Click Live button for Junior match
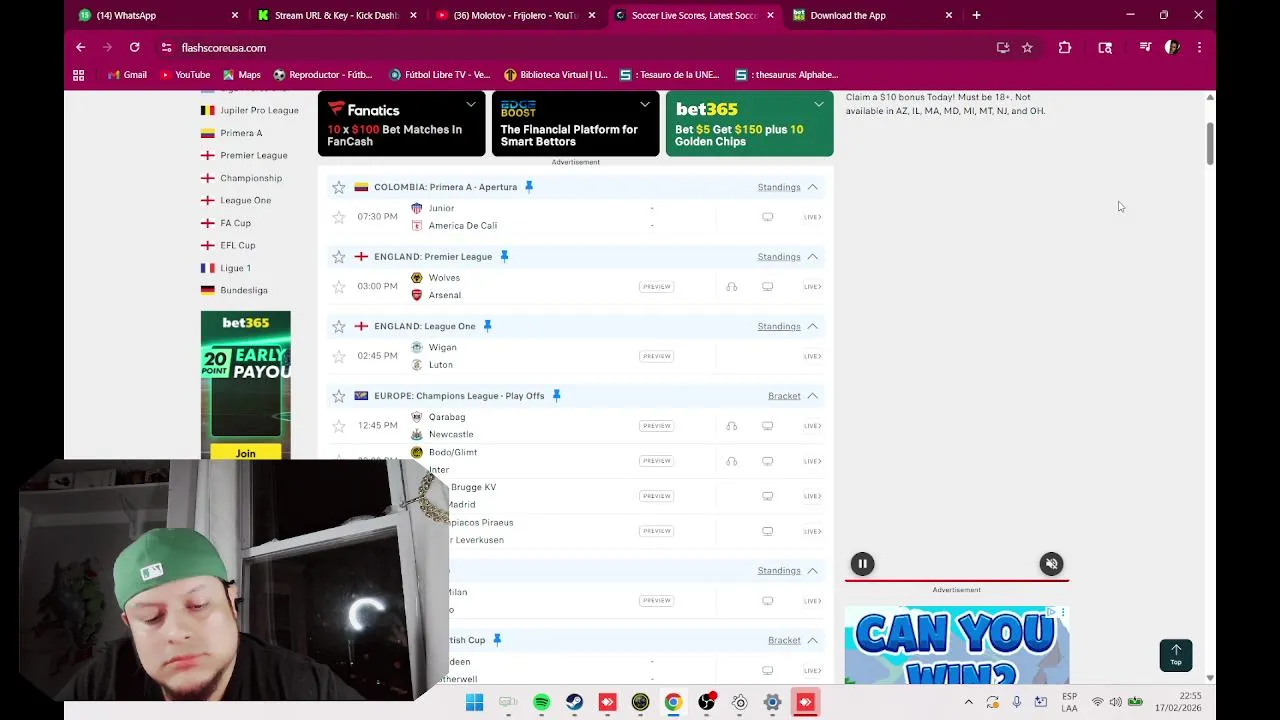1280x720 pixels. pos(812,217)
